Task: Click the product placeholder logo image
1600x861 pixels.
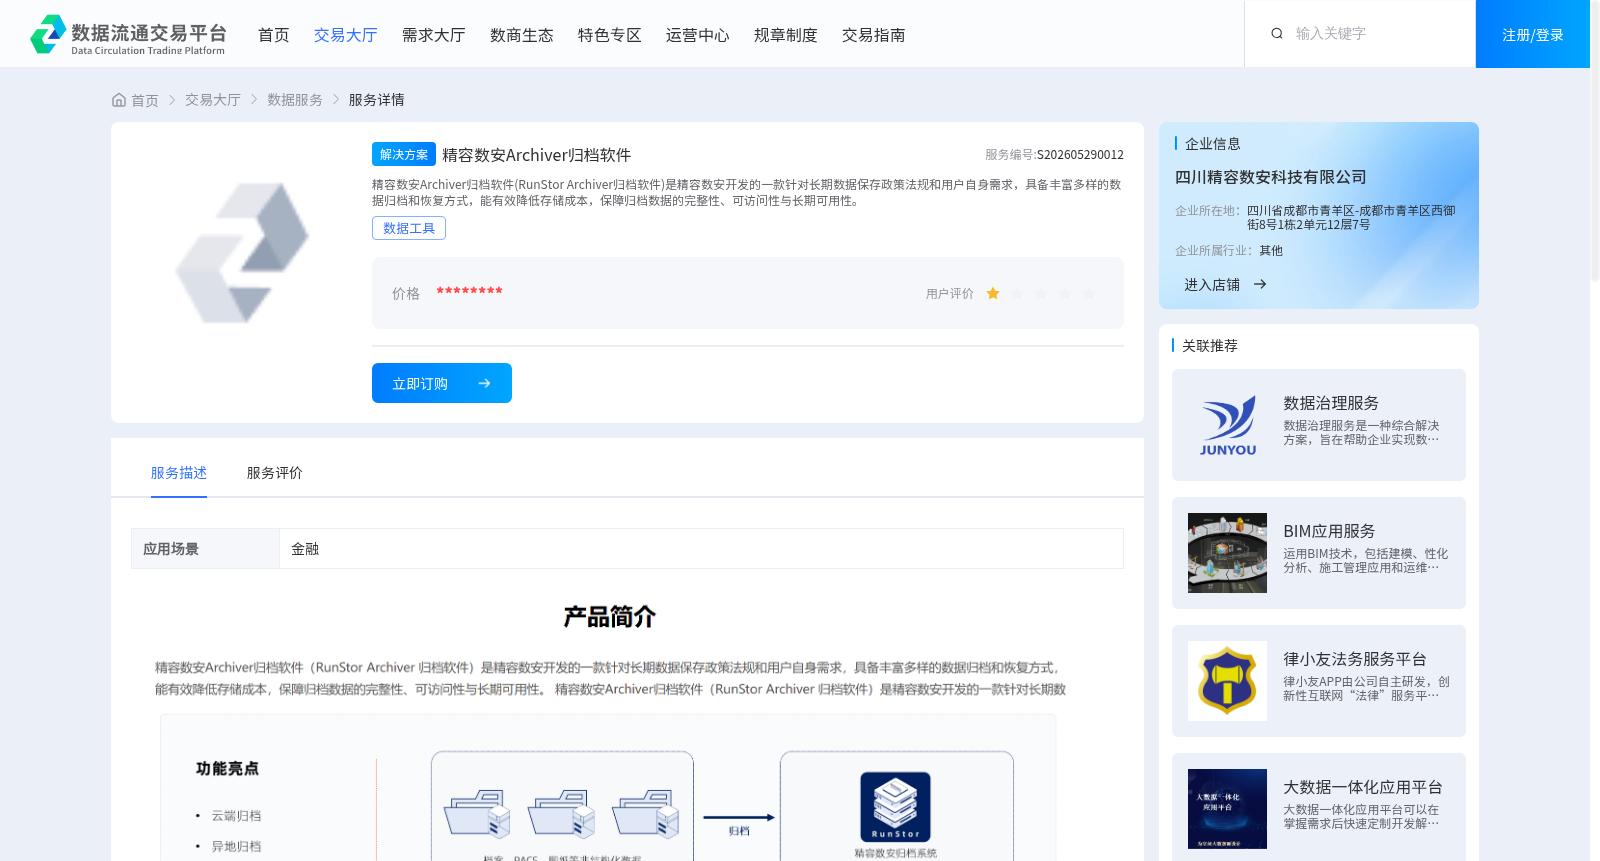Action: (242, 252)
